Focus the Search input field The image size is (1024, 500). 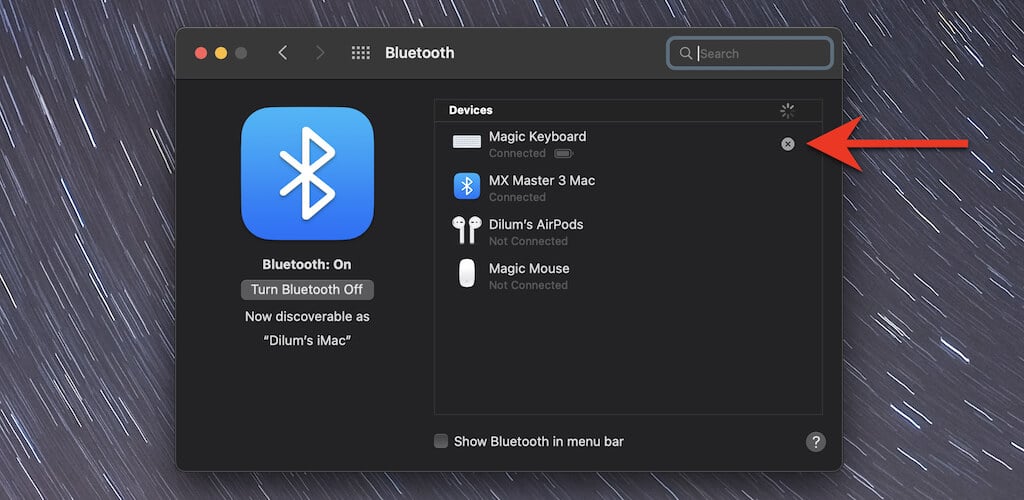(x=750, y=54)
